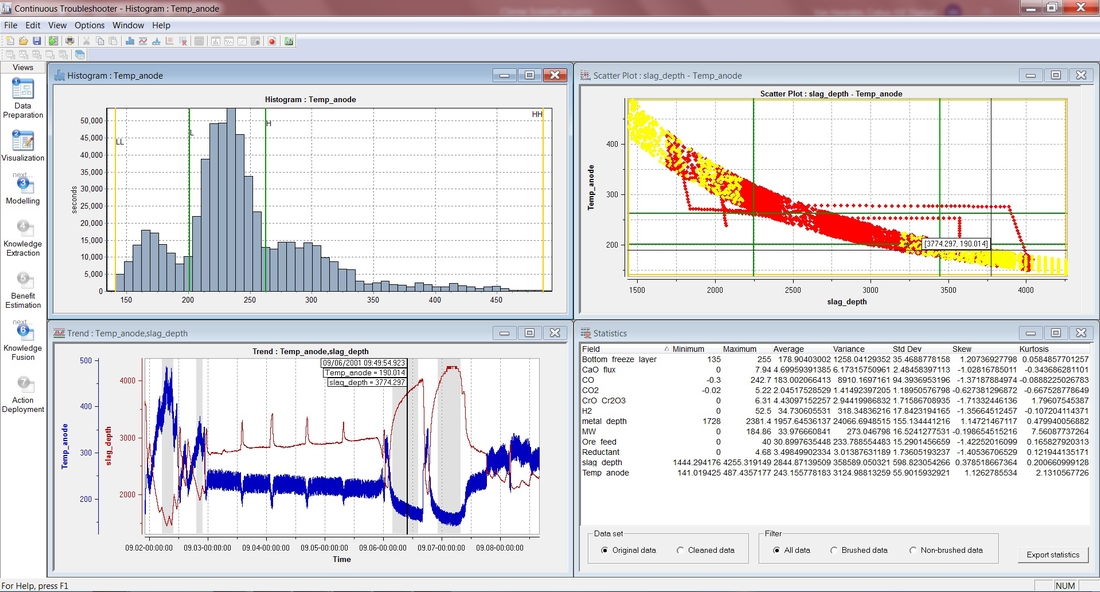Select Bottom freeze layer statistics row
The width and height of the screenshot is (1100, 592).
point(836,359)
